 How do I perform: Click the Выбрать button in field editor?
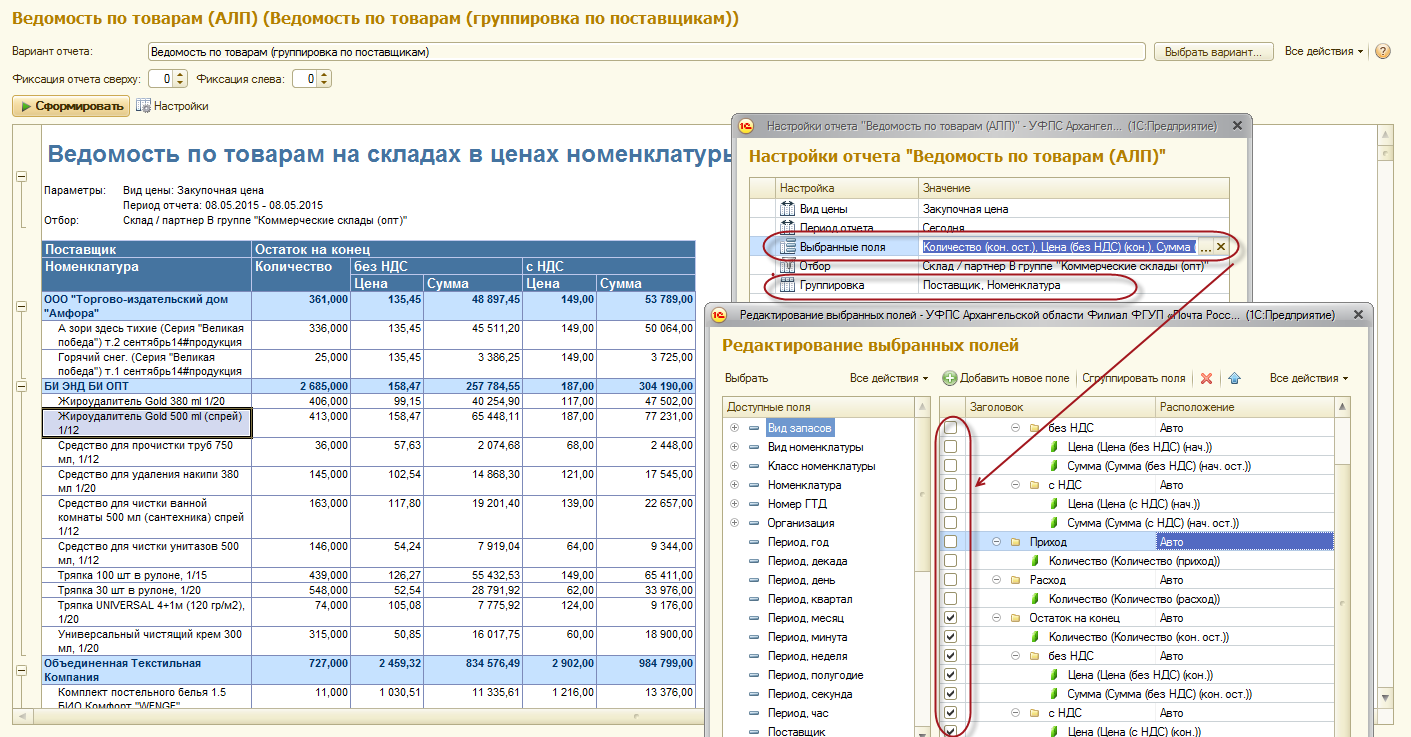747,378
